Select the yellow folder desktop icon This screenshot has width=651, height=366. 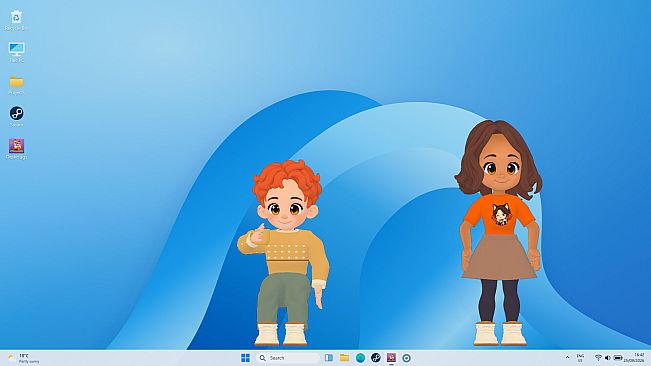click(16, 85)
